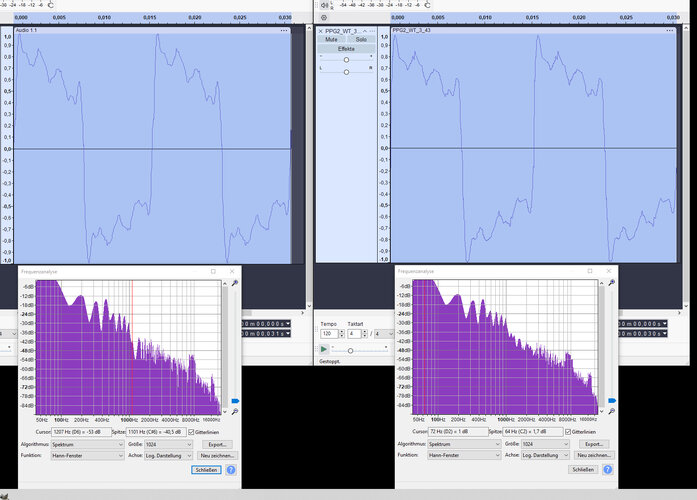Maximize the right Frequenzanalyse window
The image size is (697, 500).
click(590, 271)
